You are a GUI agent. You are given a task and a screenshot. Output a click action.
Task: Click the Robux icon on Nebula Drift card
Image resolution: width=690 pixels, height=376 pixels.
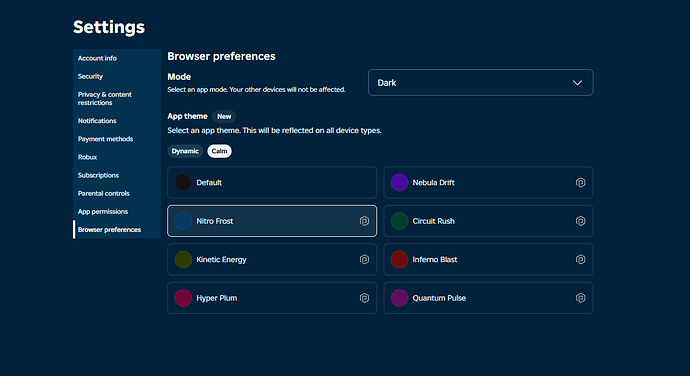580,182
